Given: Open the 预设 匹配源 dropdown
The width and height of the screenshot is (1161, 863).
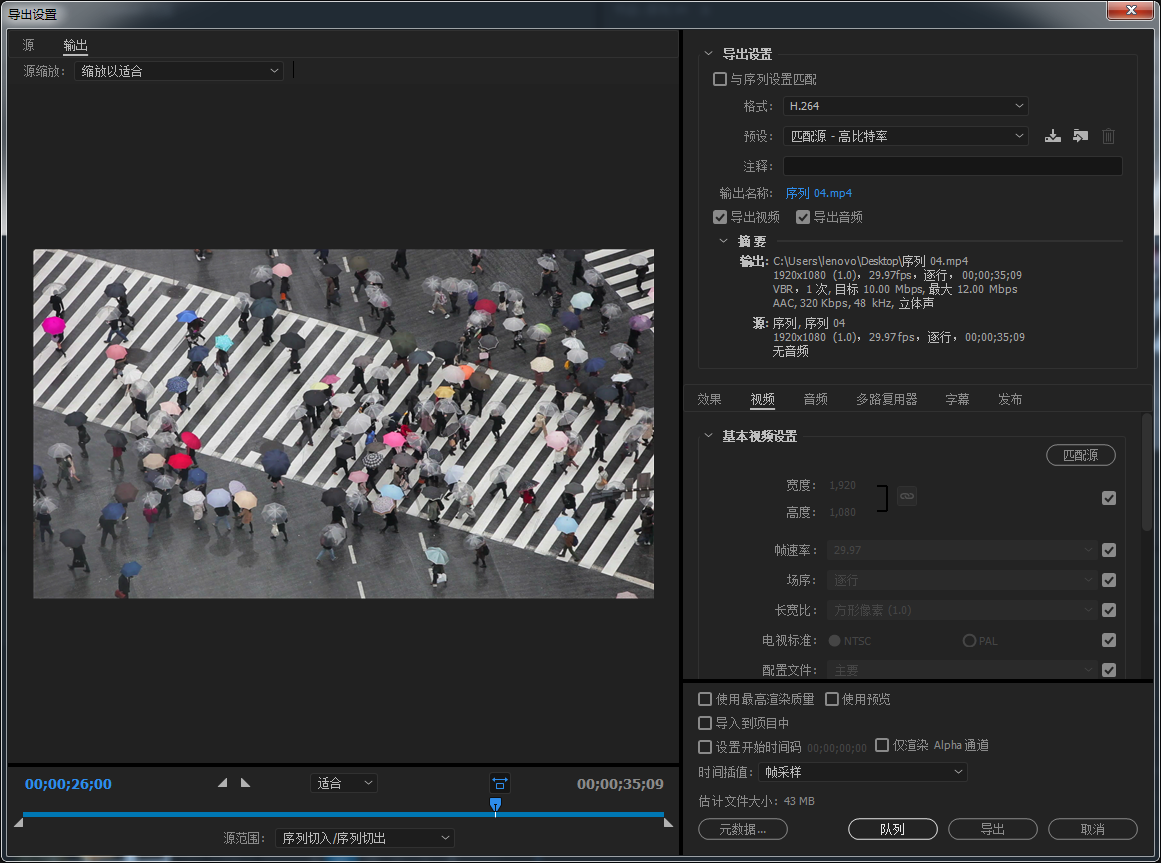Looking at the screenshot, I should click(906, 136).
